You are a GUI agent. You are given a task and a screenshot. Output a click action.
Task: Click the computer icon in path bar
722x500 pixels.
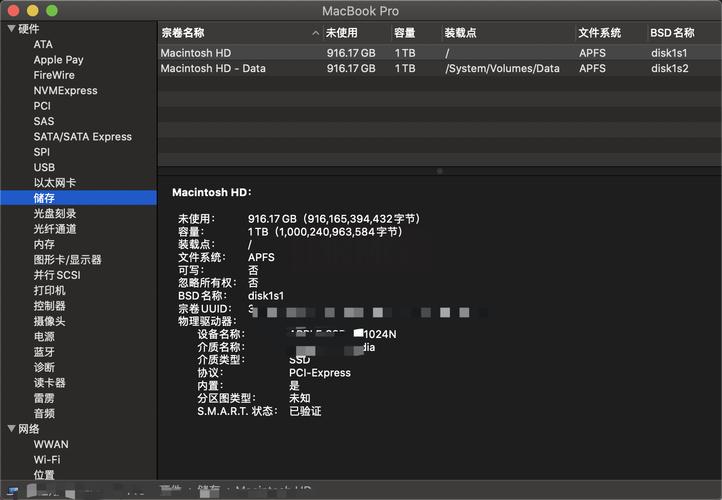coord(12,492)
